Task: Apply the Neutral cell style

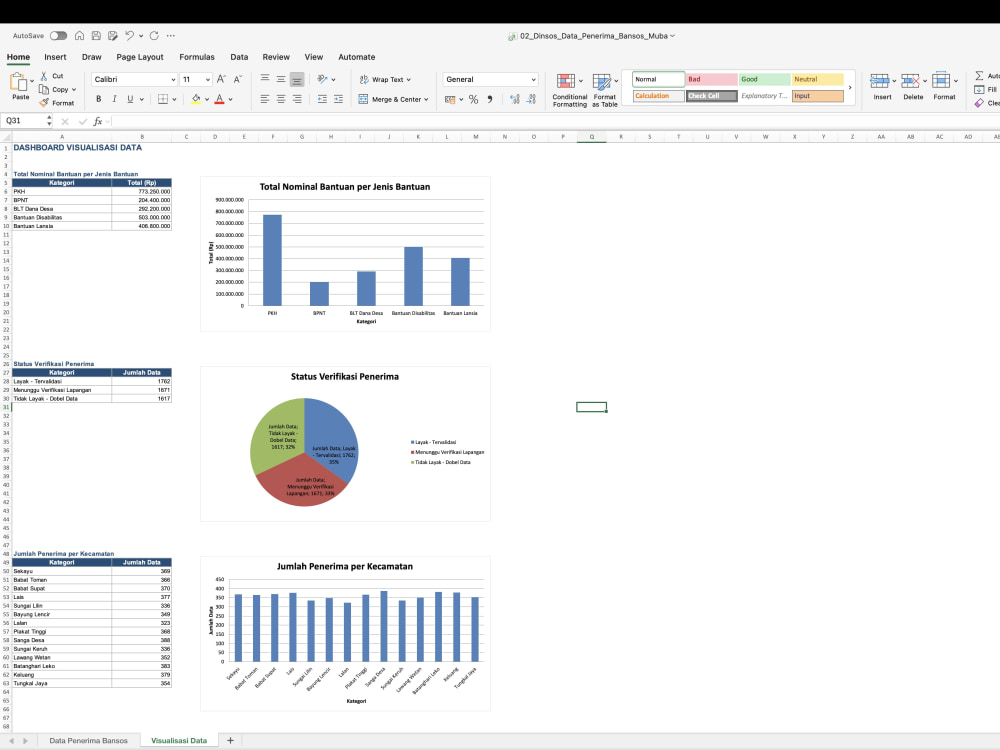Action: pyautogui.click(x=818, y=79)
